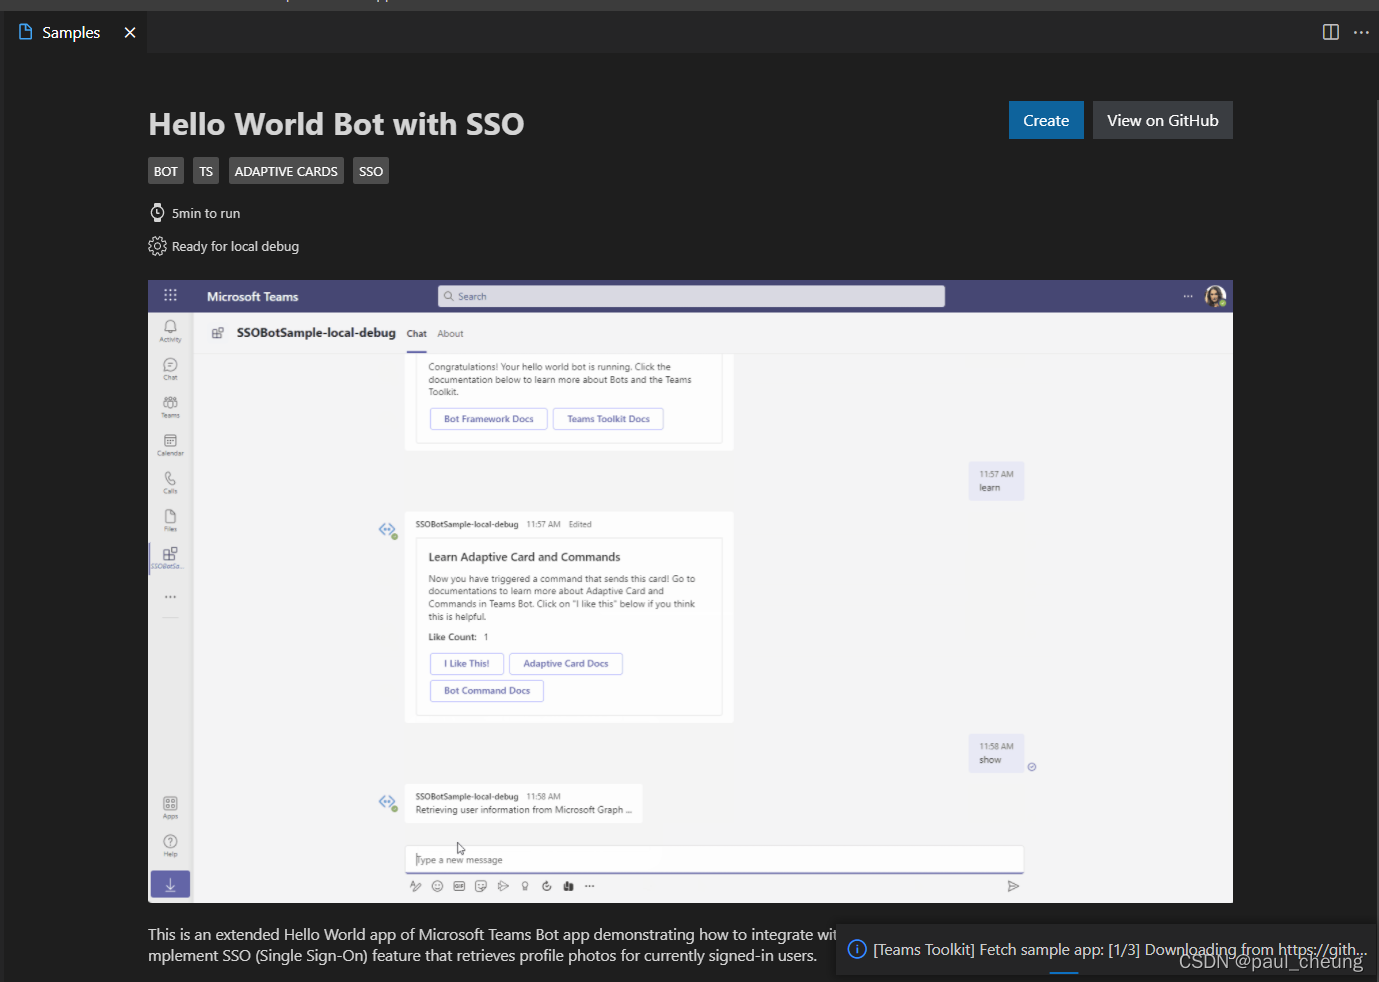Click the user profile avatar in Teams

click(1215, 296)
